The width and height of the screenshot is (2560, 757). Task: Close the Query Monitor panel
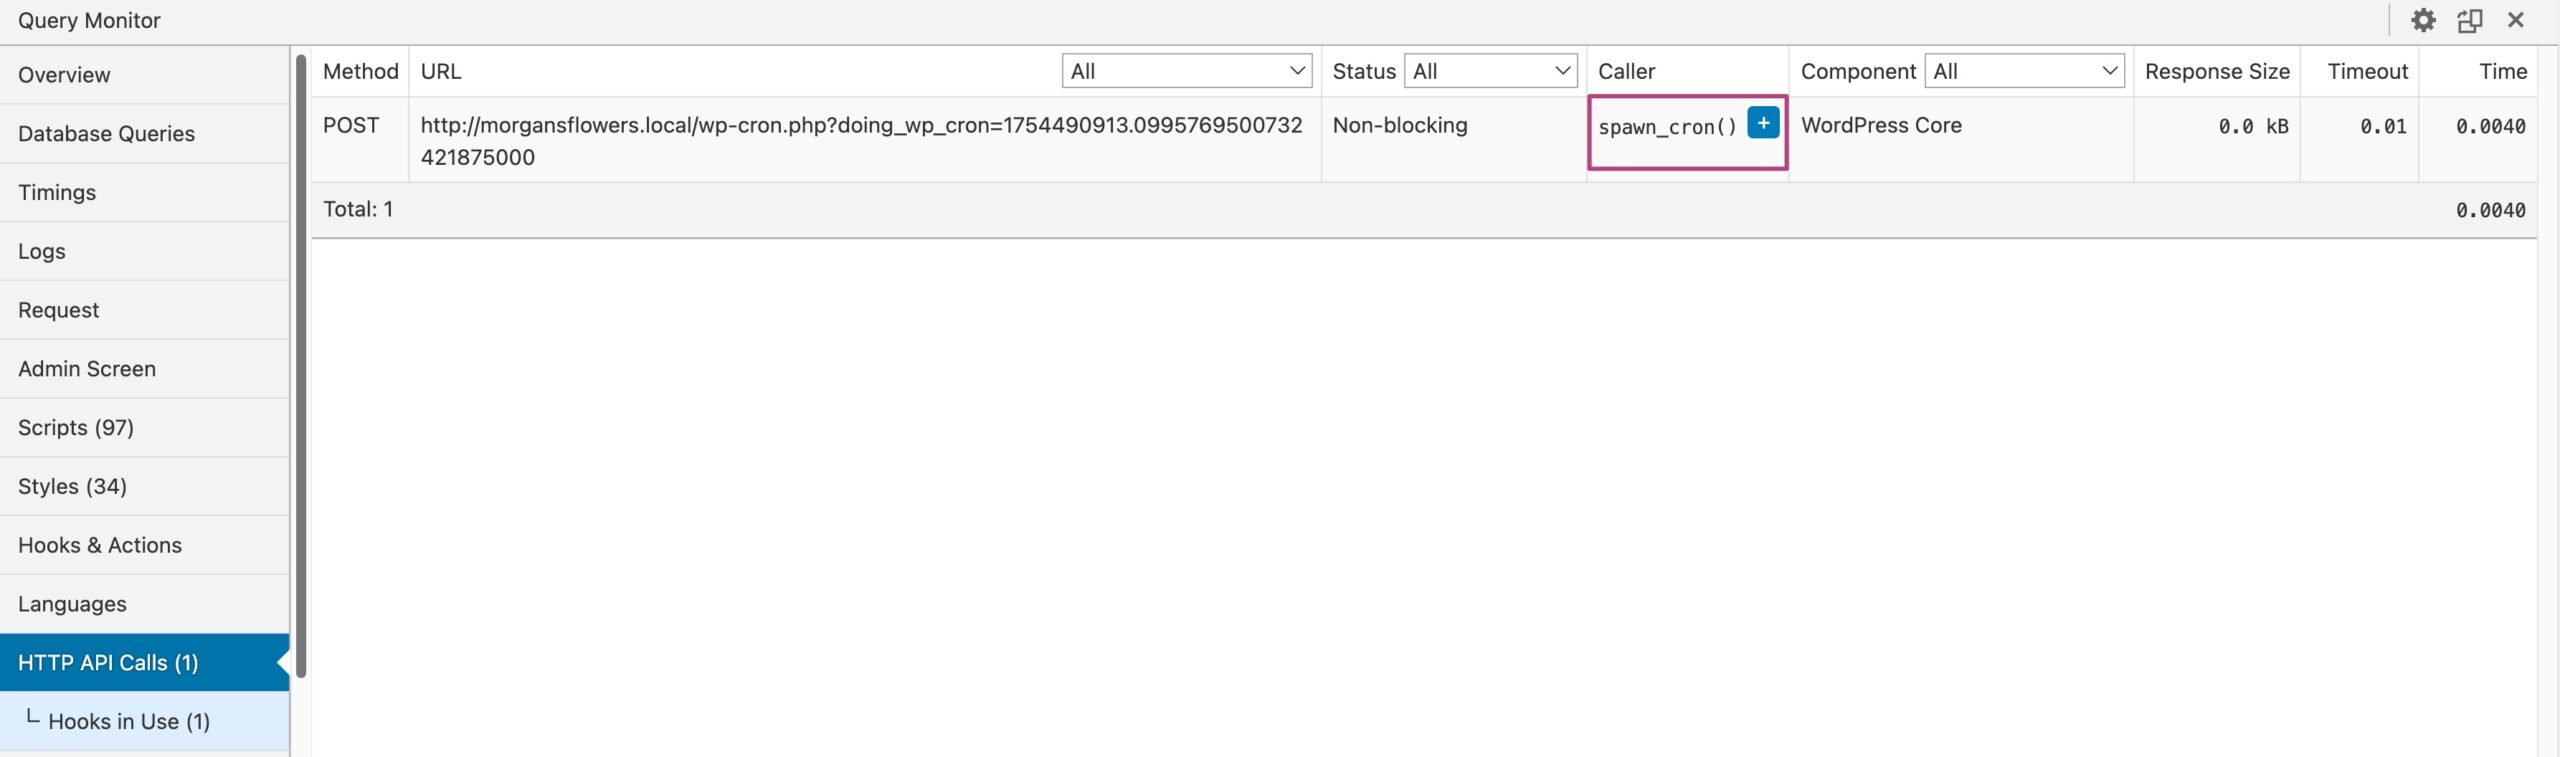point(2516,20)
